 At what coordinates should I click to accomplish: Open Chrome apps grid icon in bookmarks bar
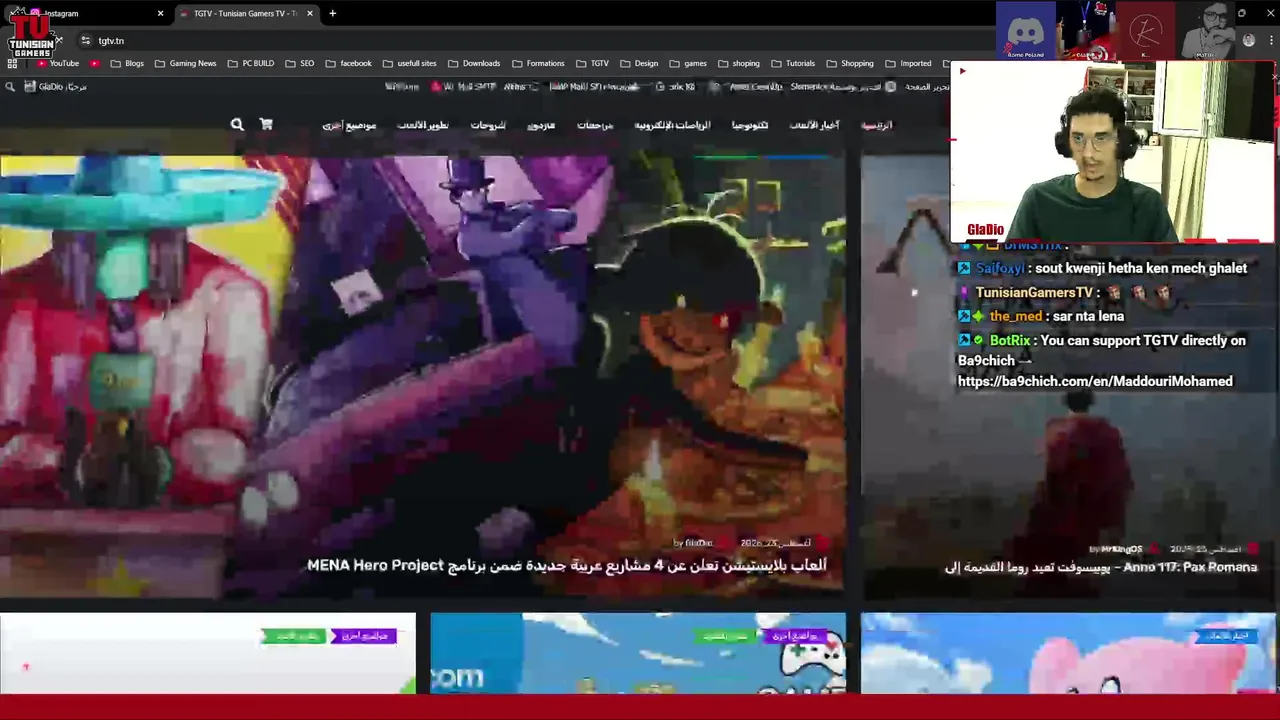tap(12, 63)
